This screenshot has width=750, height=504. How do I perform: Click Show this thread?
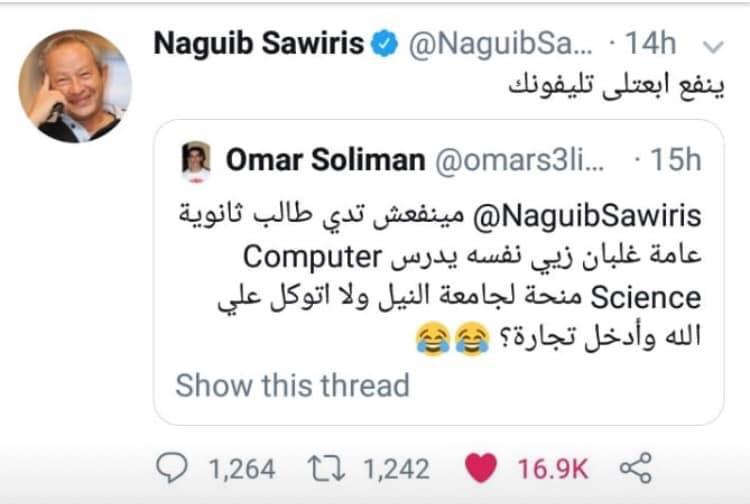click(x=292, y=385)
